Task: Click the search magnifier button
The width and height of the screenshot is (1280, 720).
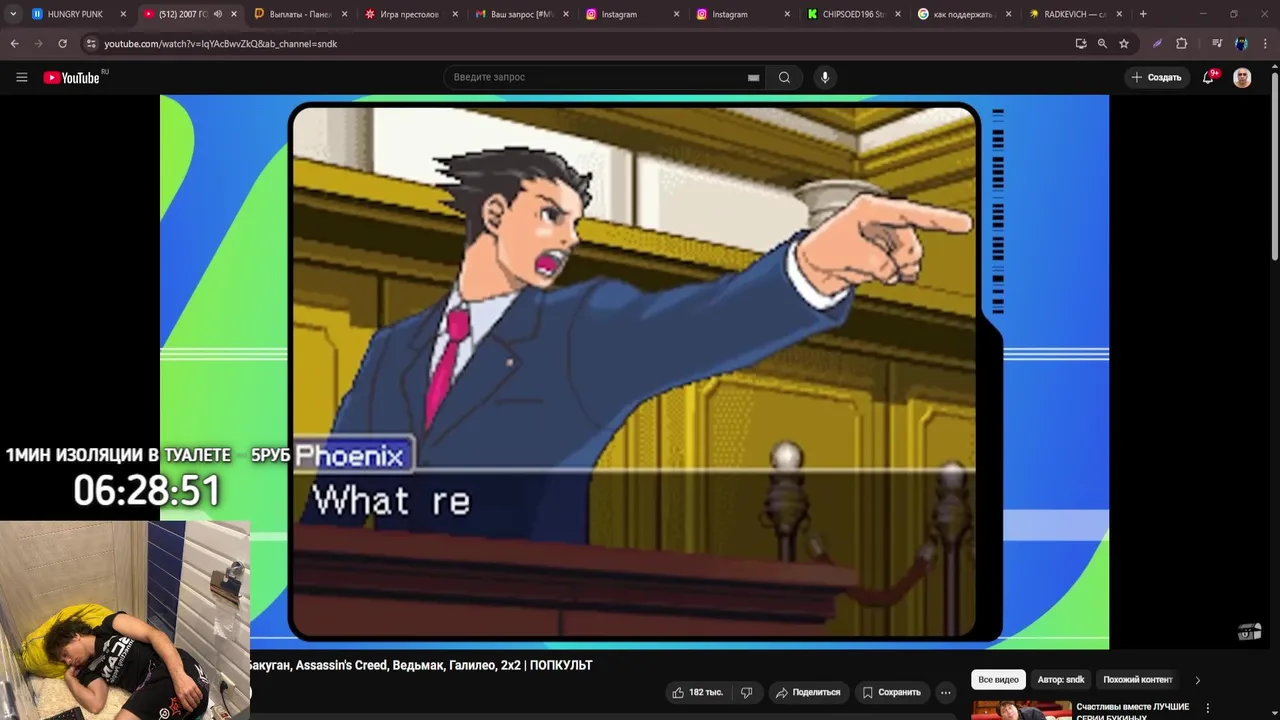Action: click(x=784, y=77)
